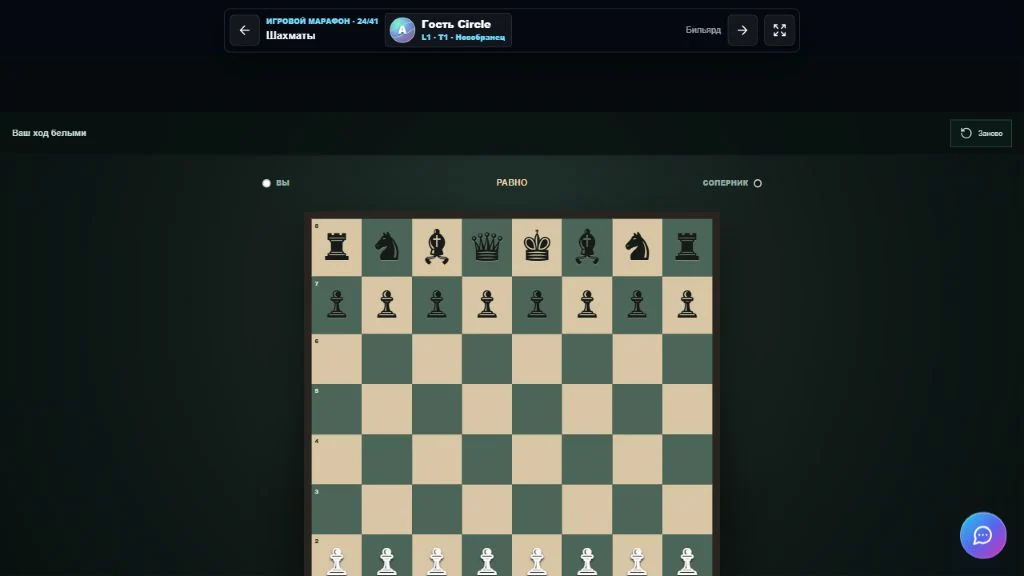Select the white pawn on b2
This screenshot has height=576, width=1024.
click(x=387, y=556)
